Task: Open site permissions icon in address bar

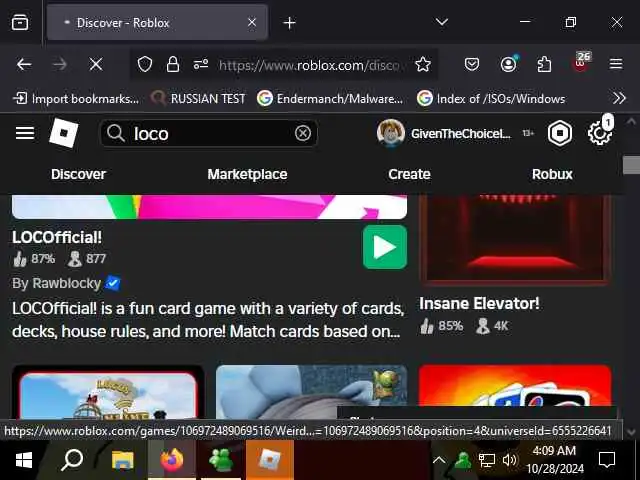Action: tap(201, 64)
